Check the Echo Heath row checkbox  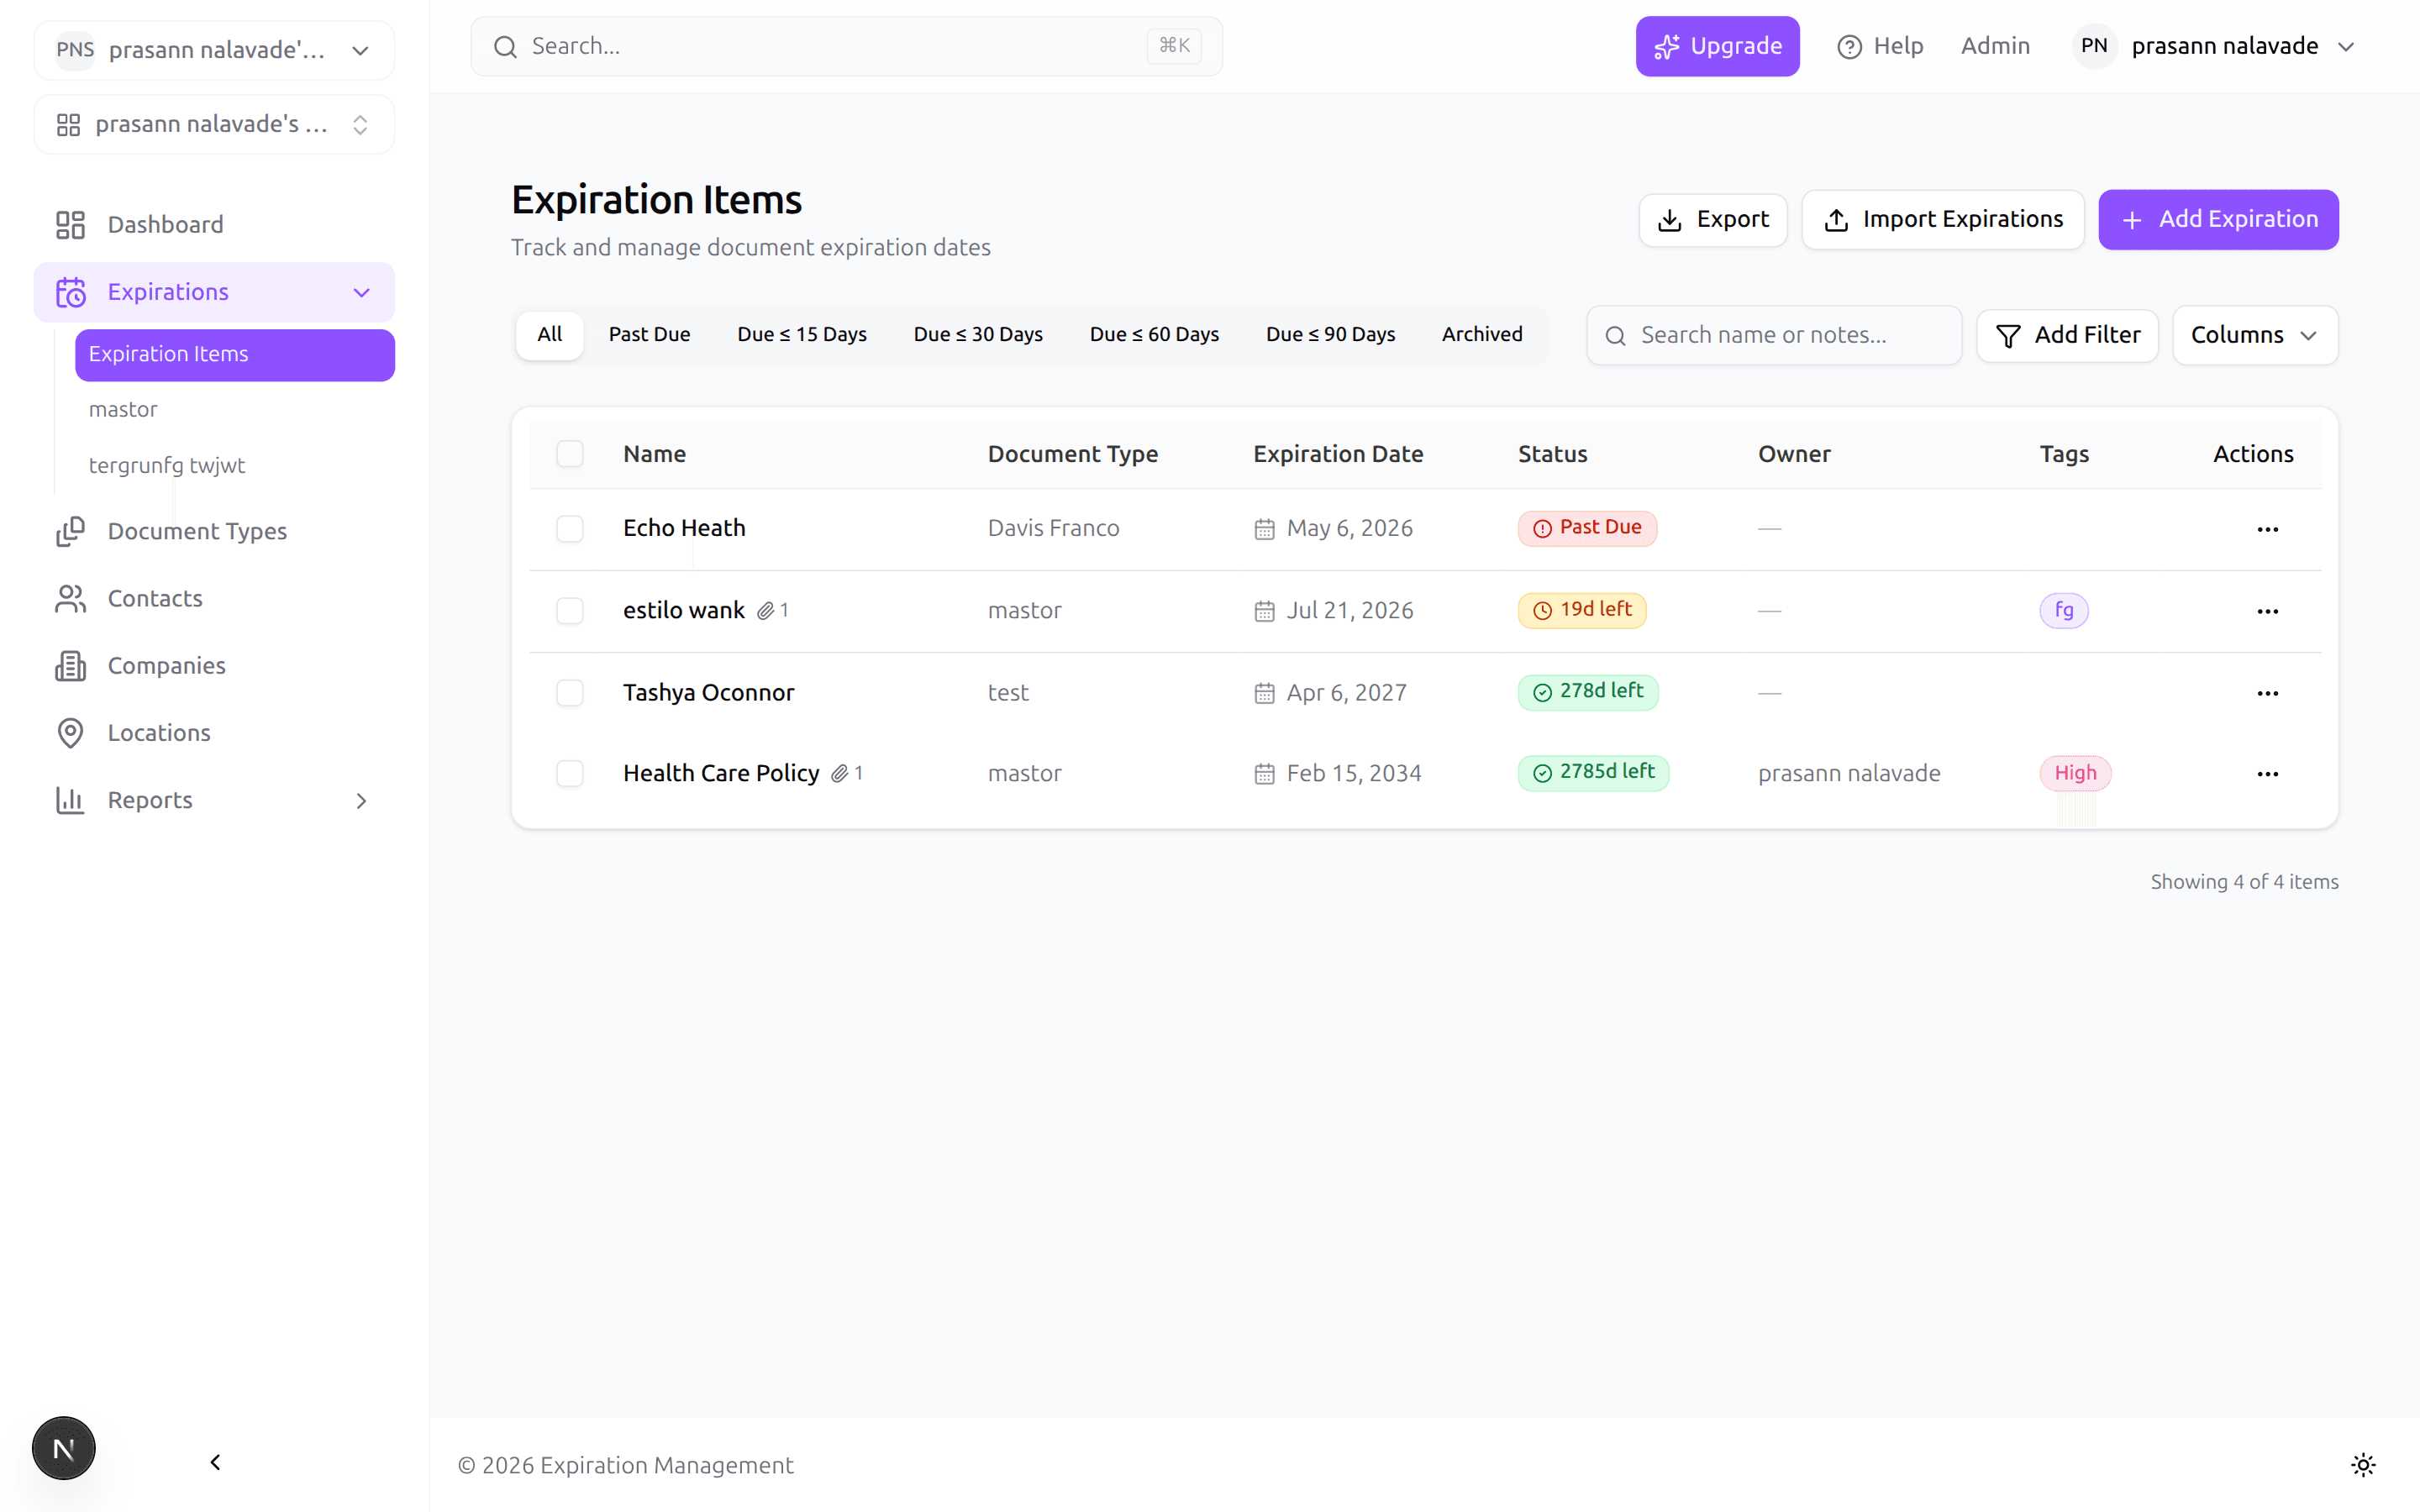(570, 529)
